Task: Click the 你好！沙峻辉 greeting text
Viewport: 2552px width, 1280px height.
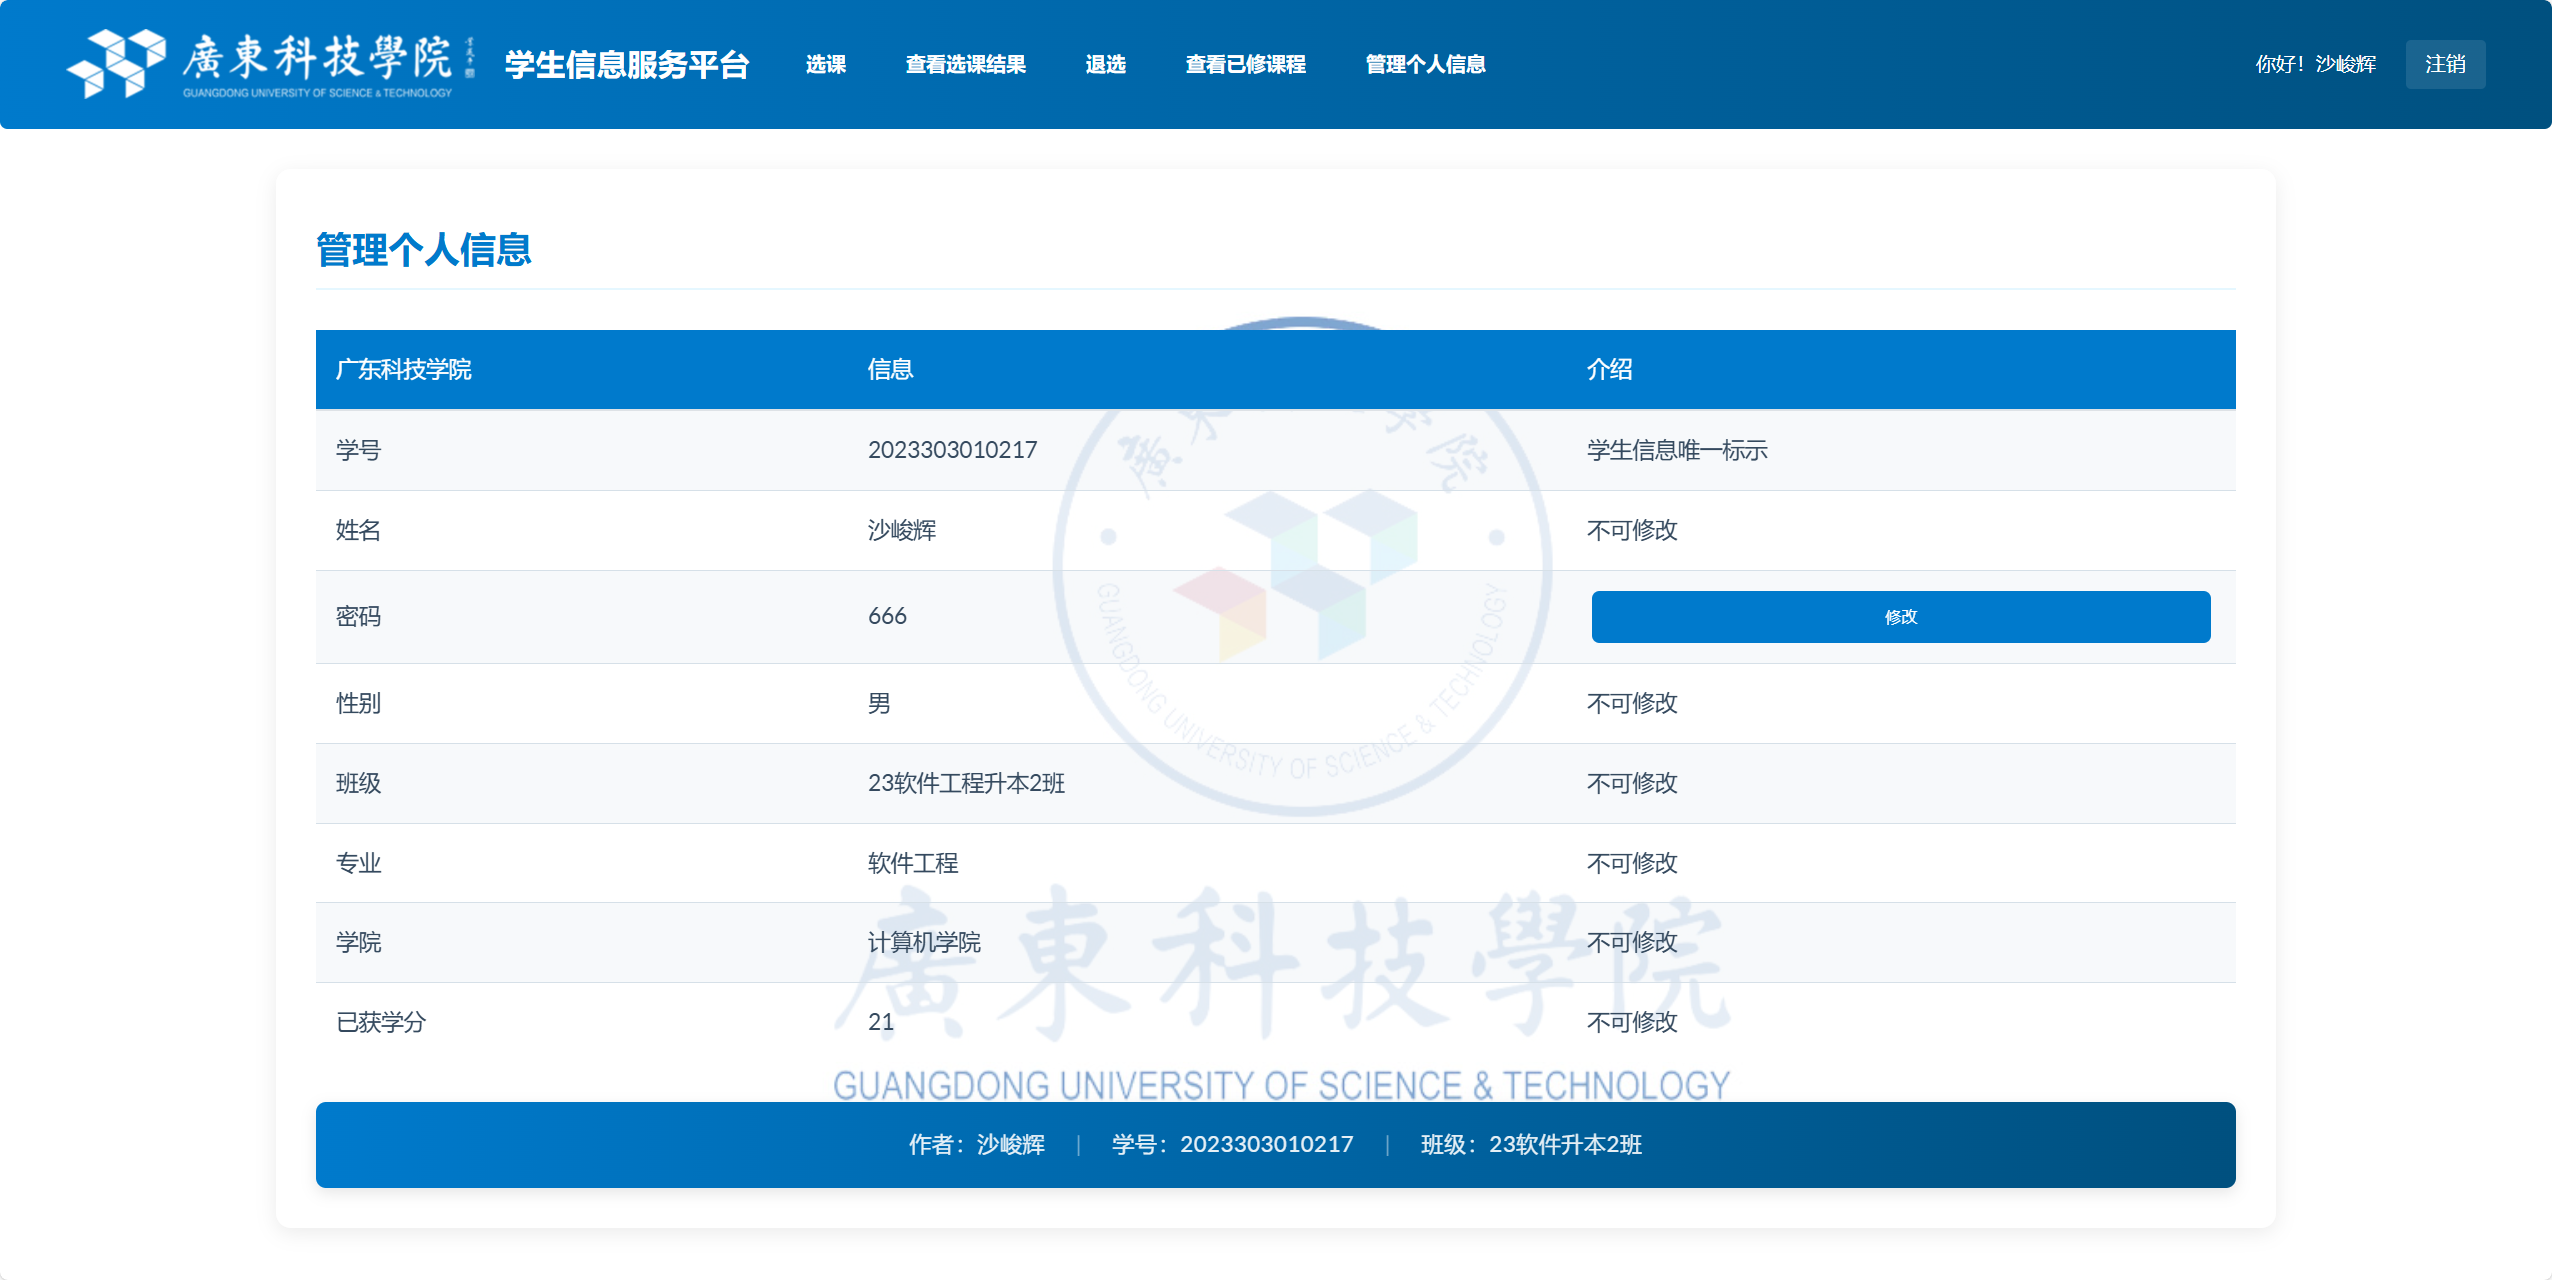Action: pyautogui.click(x=2315, y=64)
